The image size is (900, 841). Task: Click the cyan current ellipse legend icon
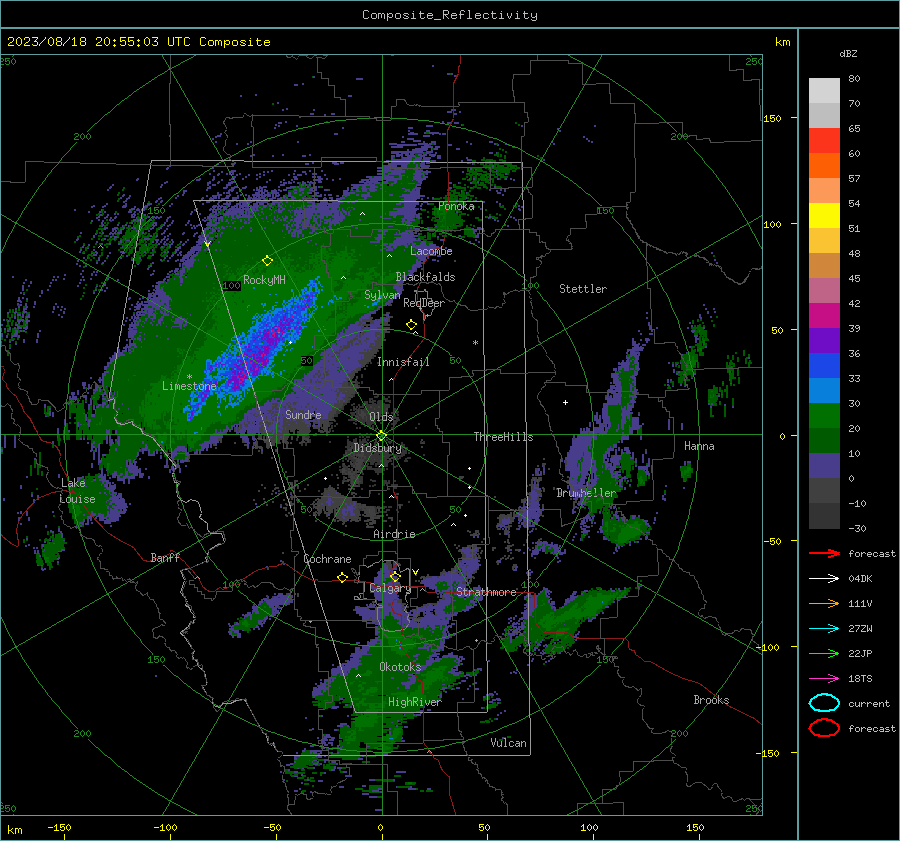(x=824, y=703)
